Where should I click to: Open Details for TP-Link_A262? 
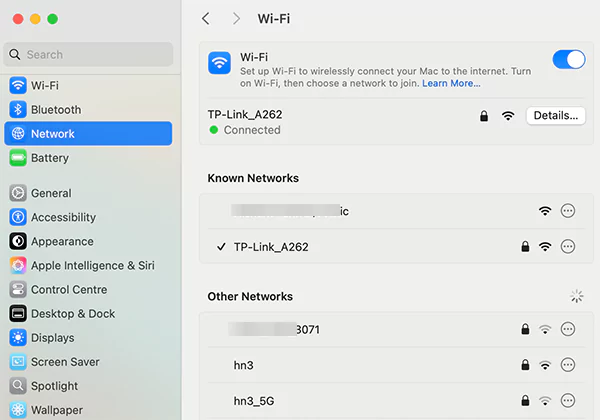pyautogui.click(x=556, y=116)
